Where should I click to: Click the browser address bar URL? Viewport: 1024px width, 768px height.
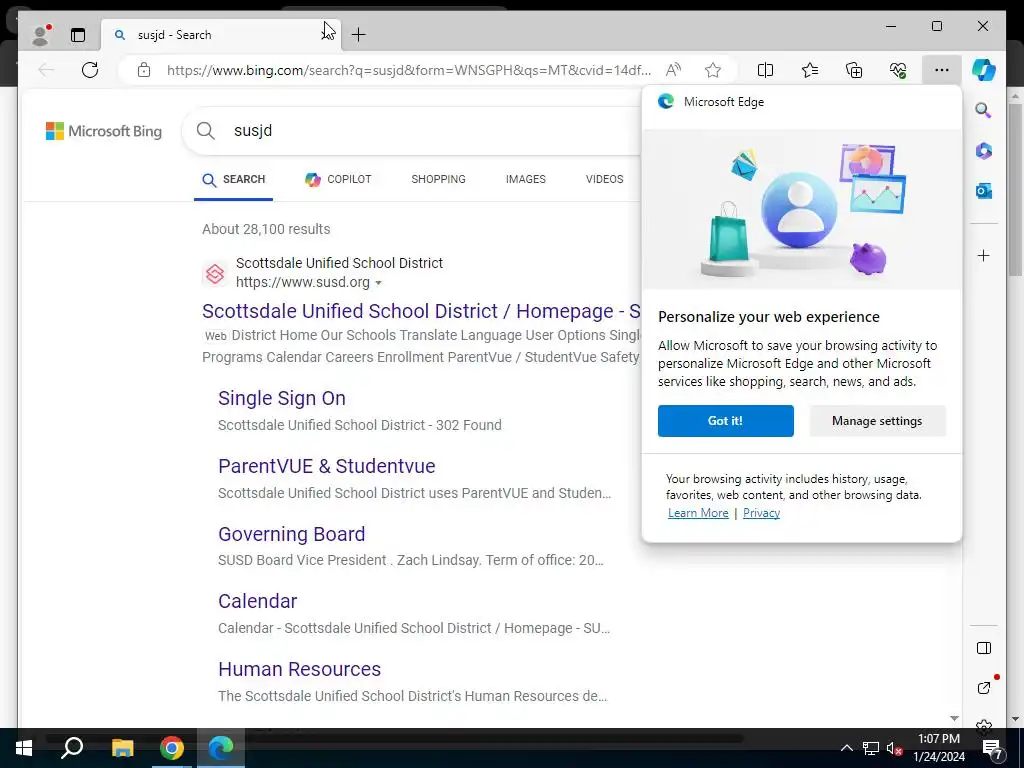coord(409,70)
